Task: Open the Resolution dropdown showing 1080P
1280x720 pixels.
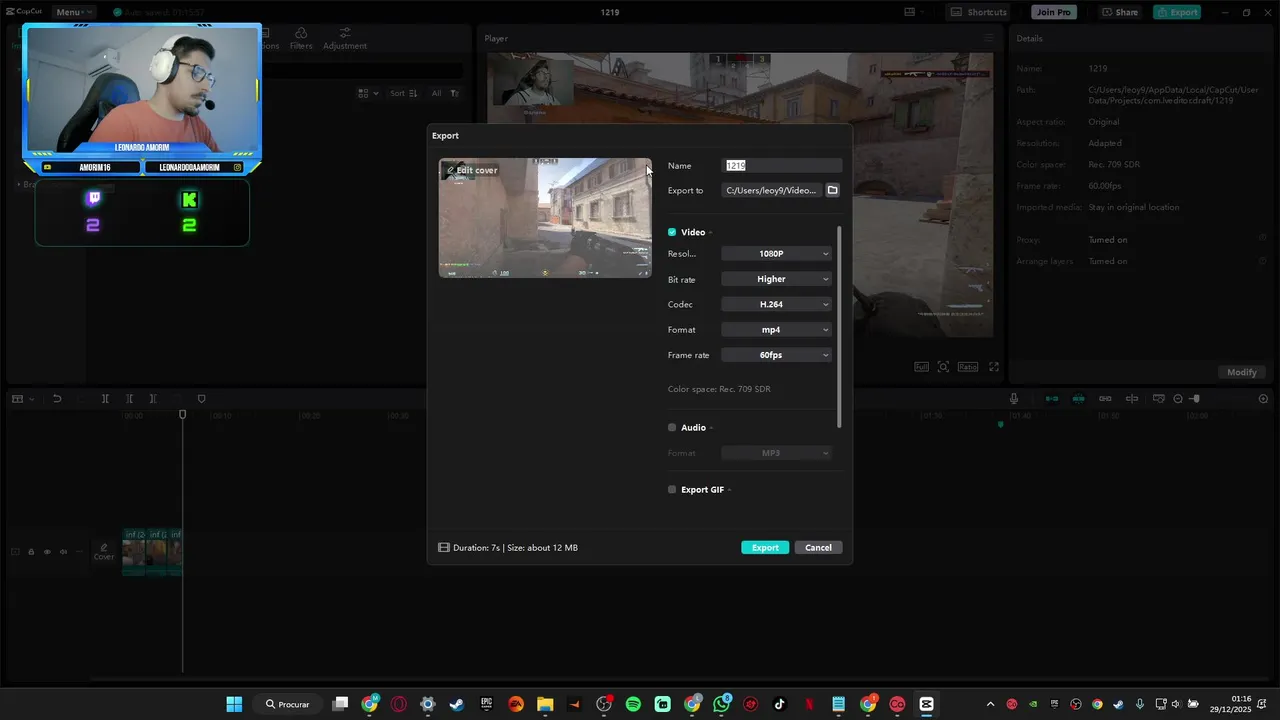Action: point(776,254)
